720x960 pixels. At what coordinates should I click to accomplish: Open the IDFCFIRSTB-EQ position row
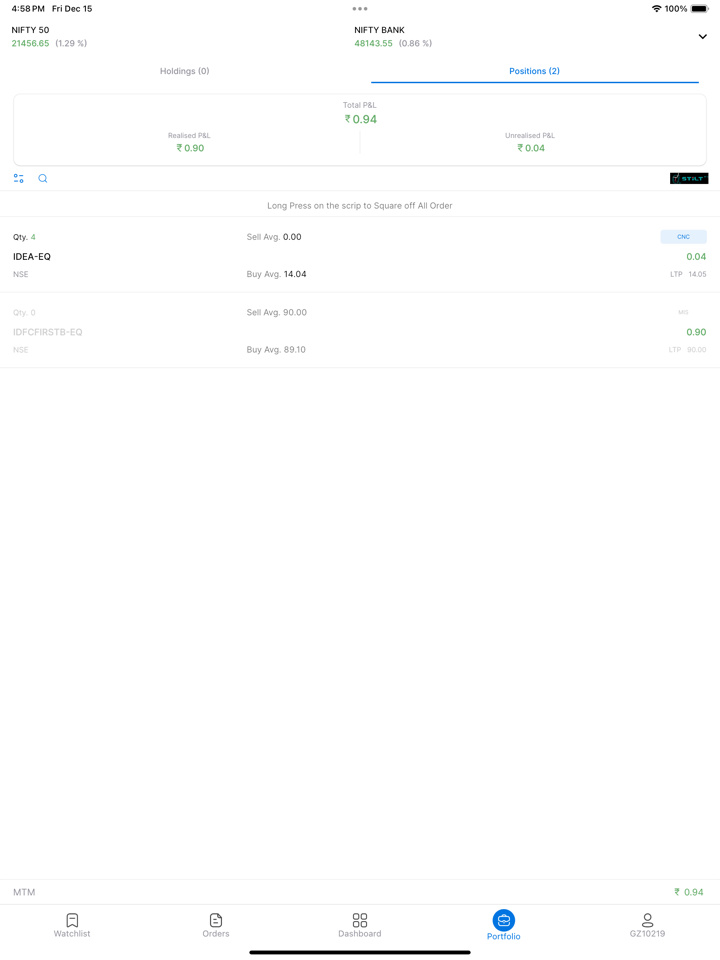coord(360,331)
